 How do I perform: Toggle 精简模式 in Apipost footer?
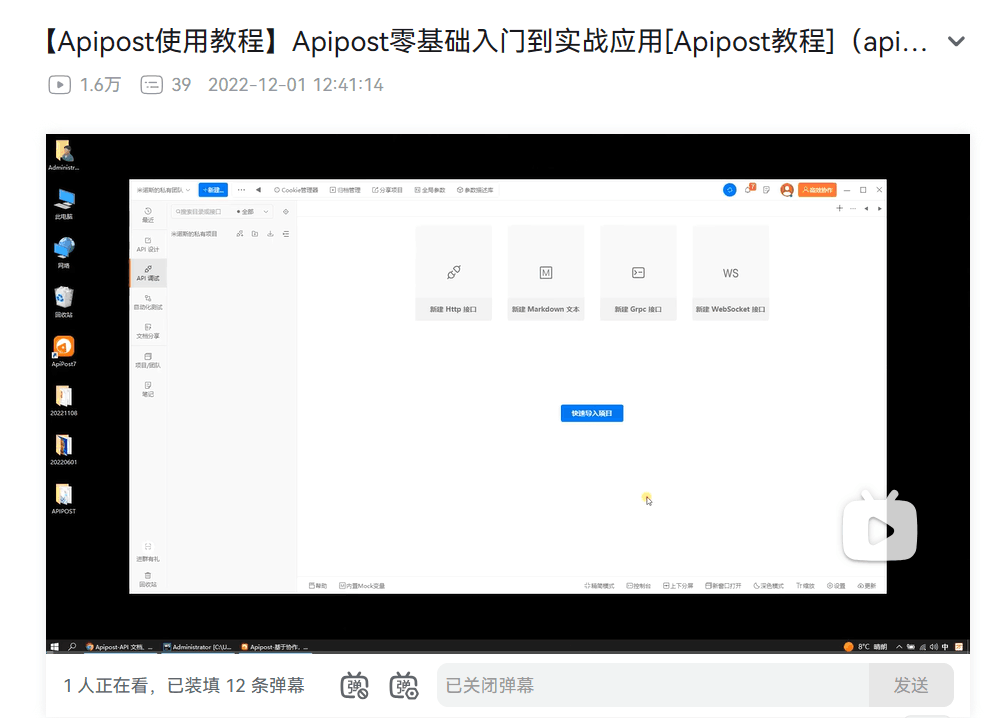pyautogui.click(x=599, y=585)
